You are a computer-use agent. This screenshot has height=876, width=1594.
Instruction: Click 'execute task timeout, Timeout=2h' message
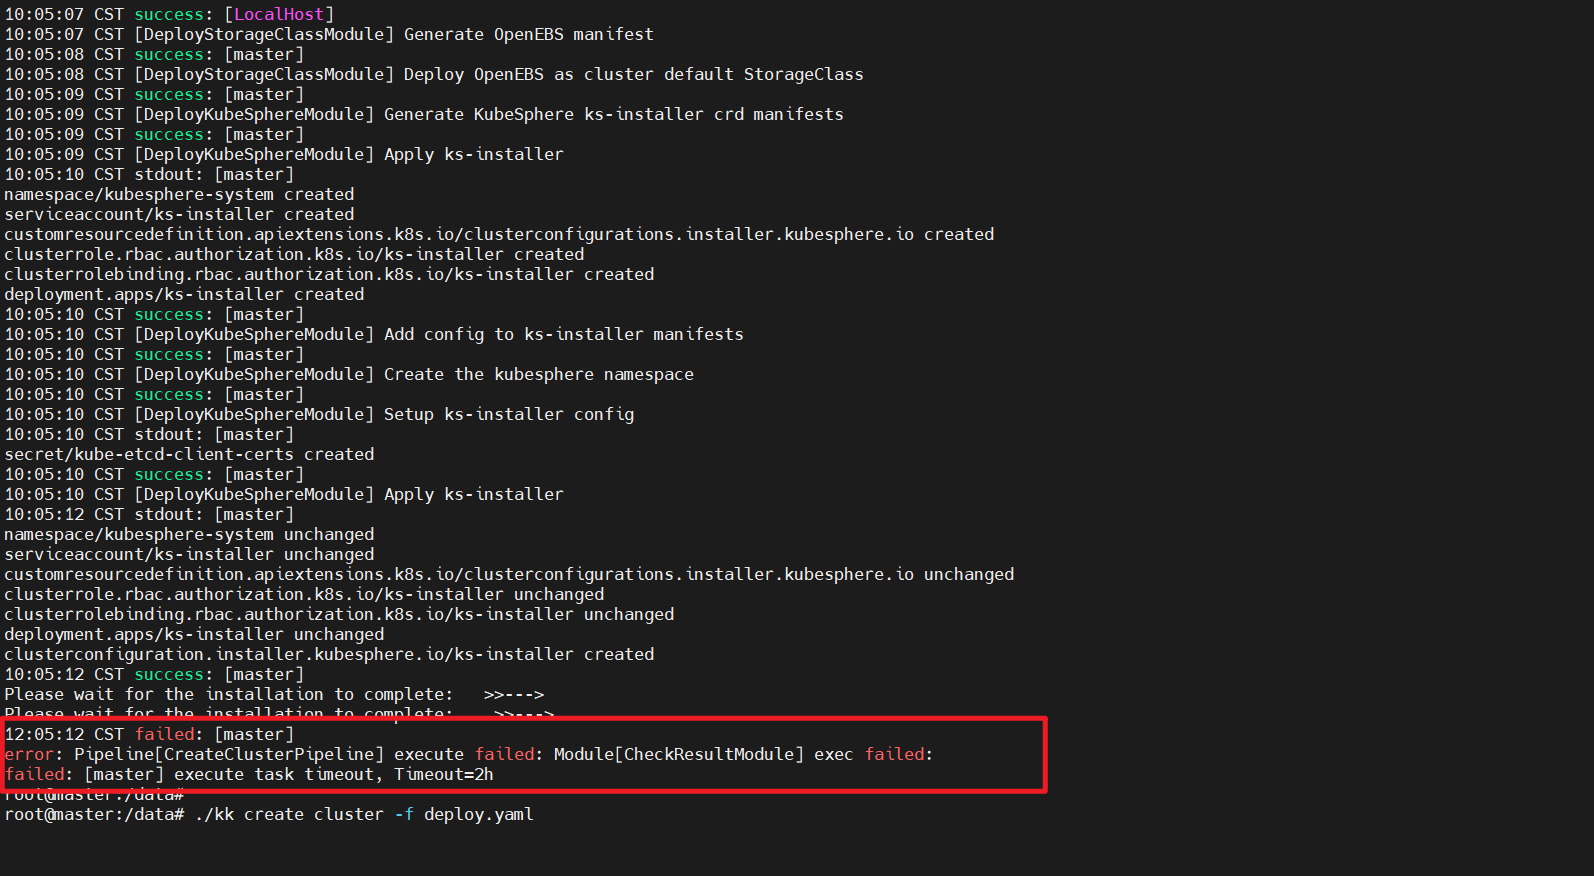pos(334,774)
